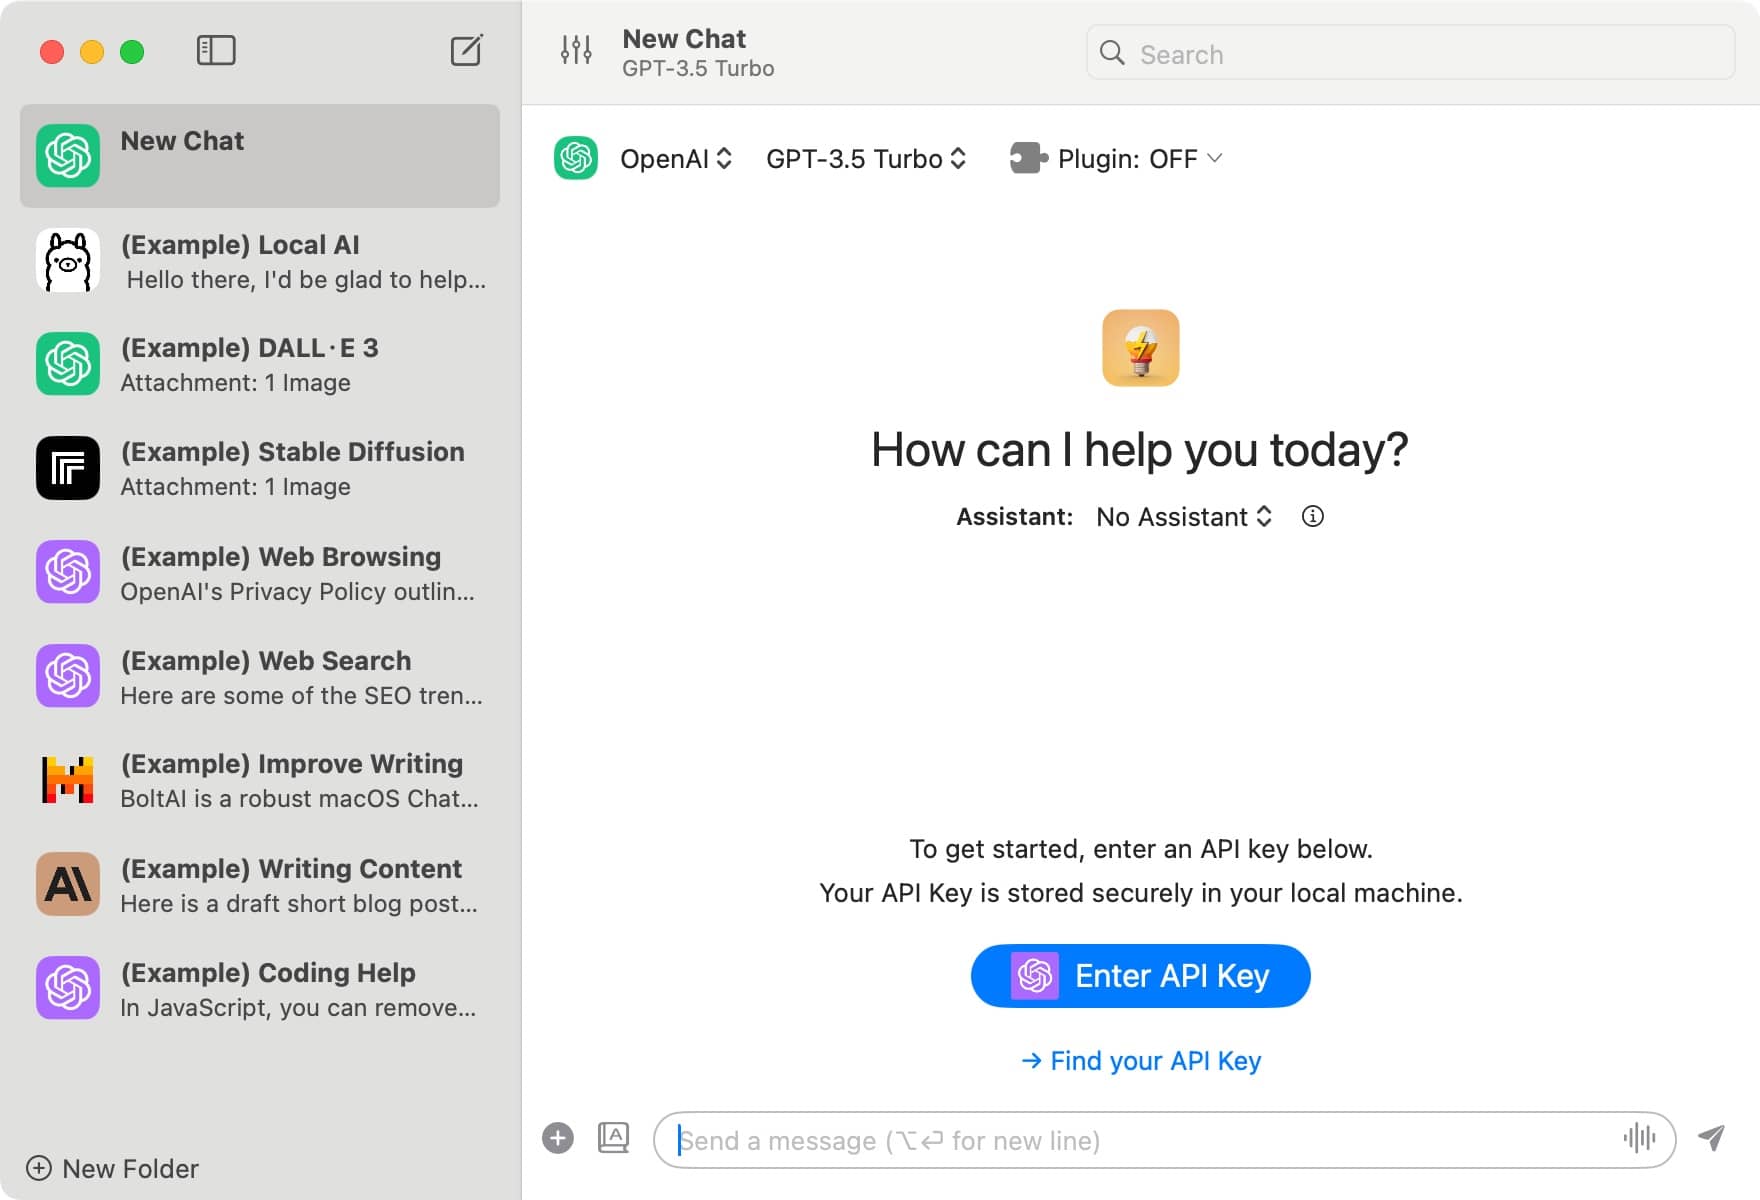Start voice input with waveform icon
Image resolution: width=1760 pixels, height=1200 pixels.
[1640, 1138]
